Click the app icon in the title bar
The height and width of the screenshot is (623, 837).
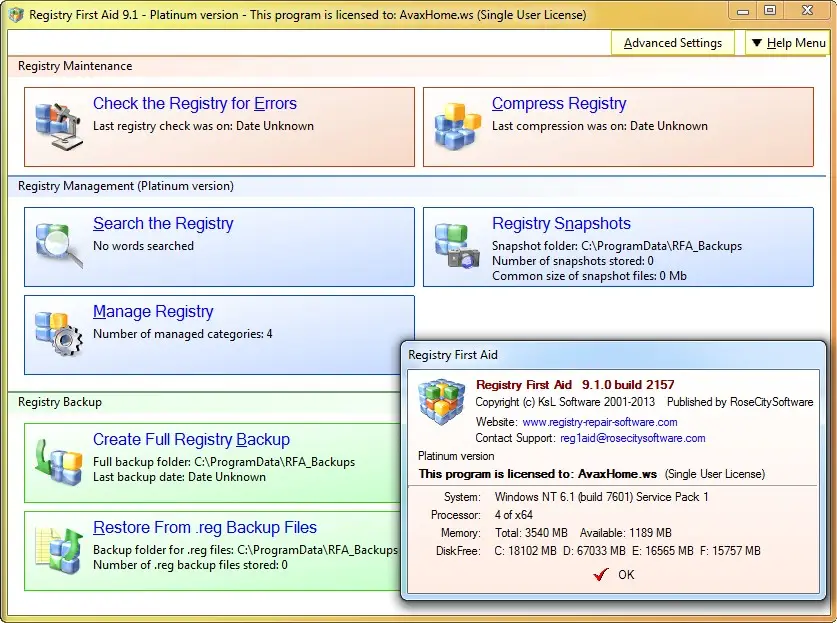16,14
